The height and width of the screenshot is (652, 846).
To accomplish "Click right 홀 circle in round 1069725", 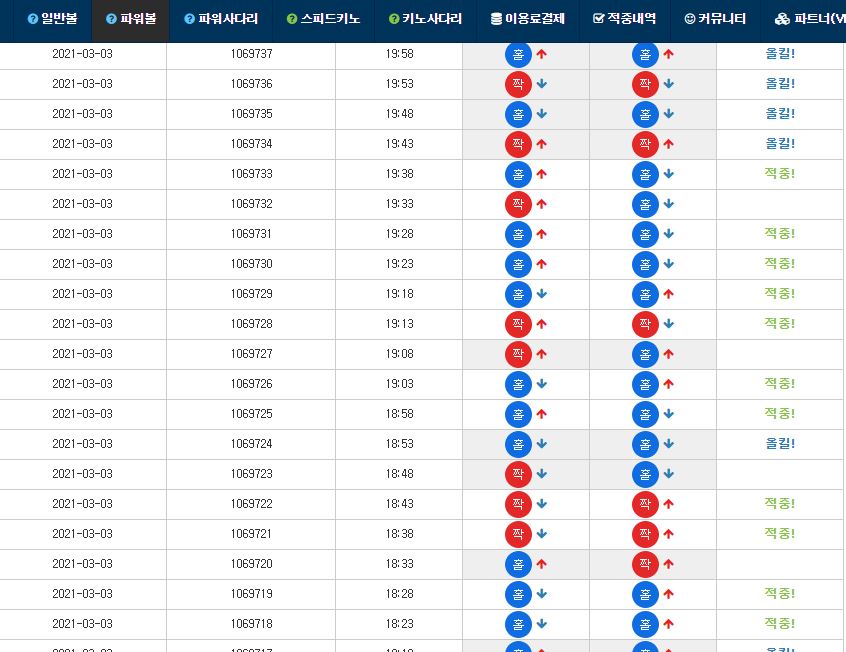I will pyautogui.click(x=645, y=414).
